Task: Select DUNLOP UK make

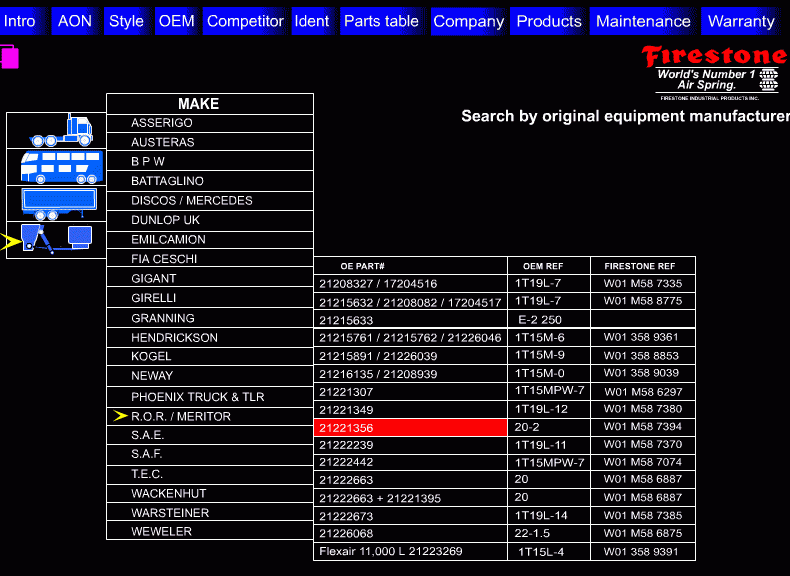Action: (x=210, y=220)
